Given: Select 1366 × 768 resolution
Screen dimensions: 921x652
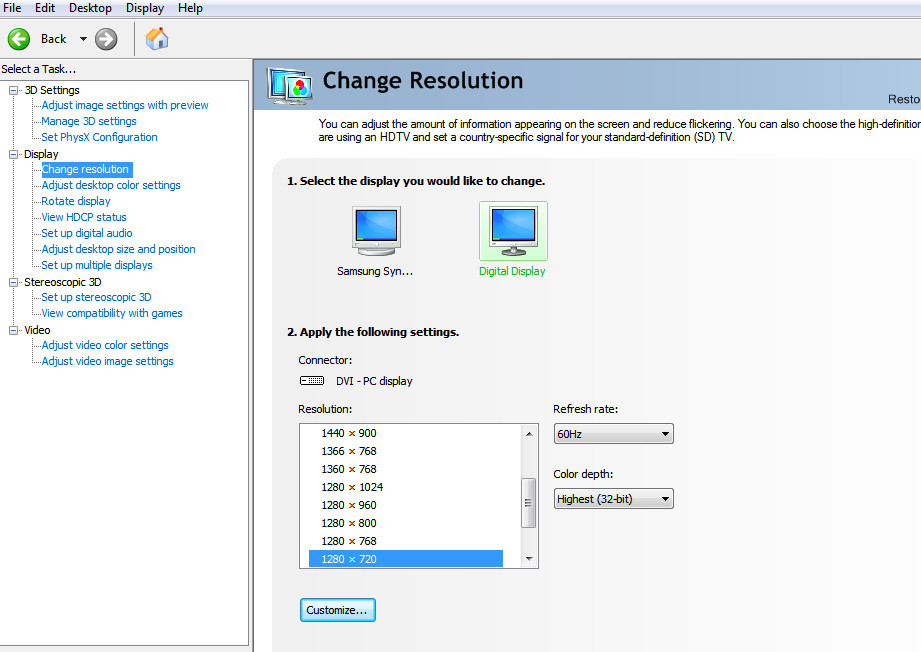Looking at the screenshot, I should tap(349, 451).
